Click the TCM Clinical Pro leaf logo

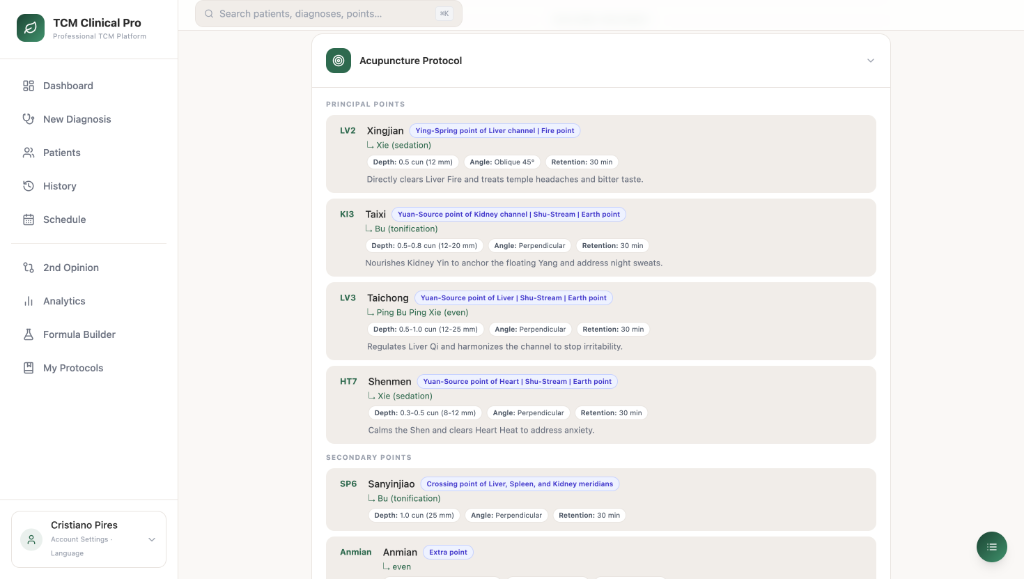point(31,28)
